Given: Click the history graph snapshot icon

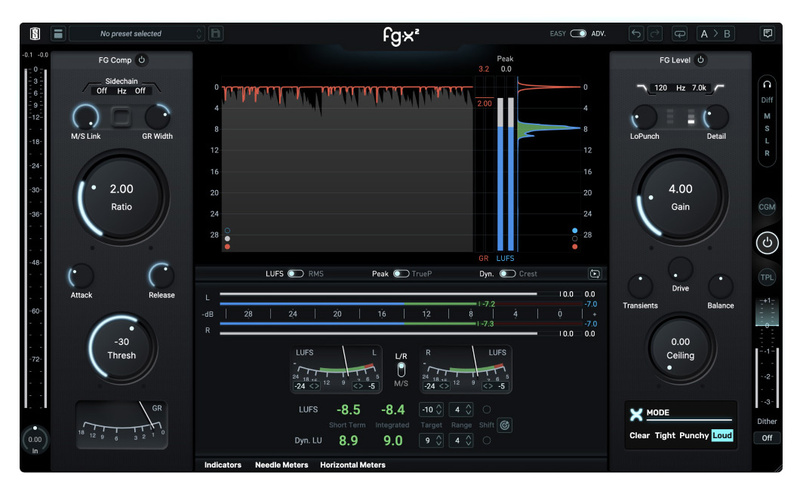Looking at the screenshot, I should click(595, 274).
